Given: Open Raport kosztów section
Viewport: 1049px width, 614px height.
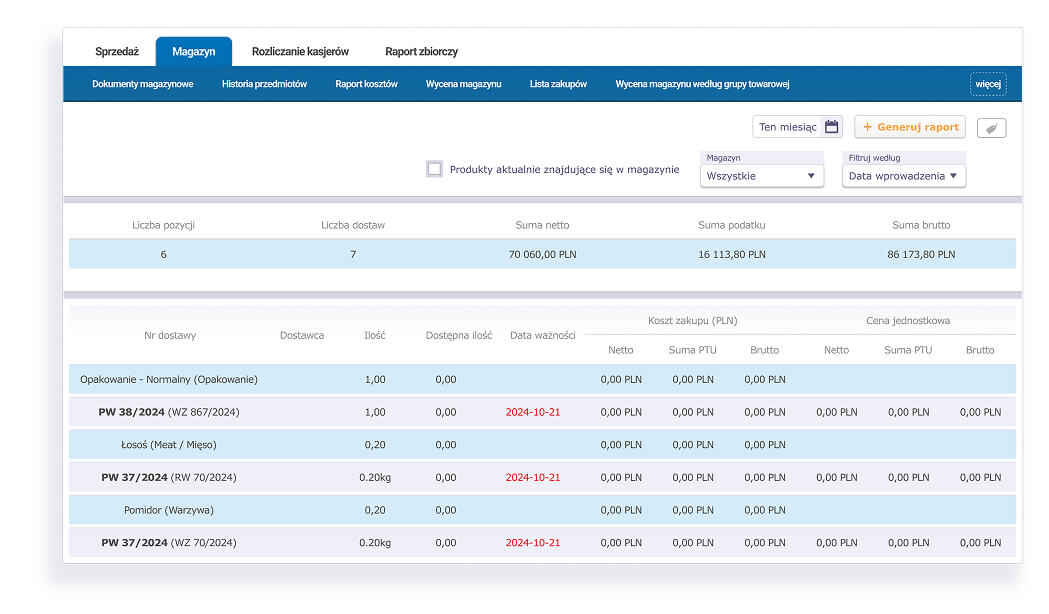Looking at the screenshot, I should pos(367,84).
